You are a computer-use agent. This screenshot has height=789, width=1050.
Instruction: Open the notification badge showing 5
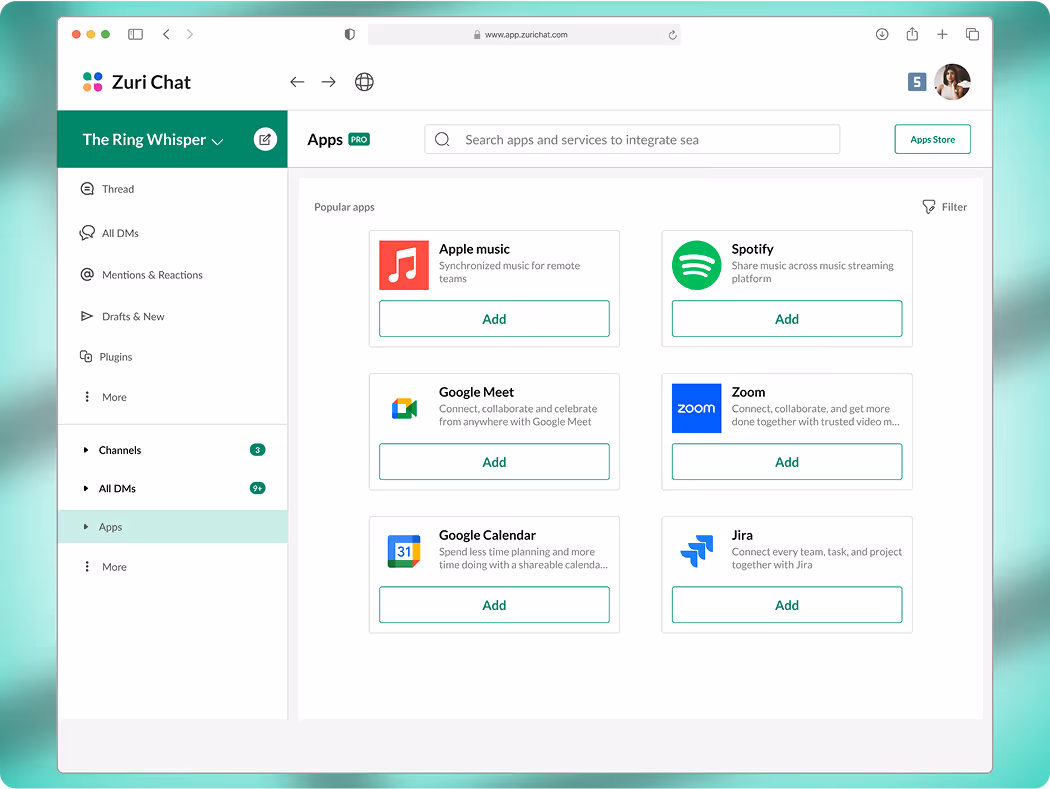tap(917, 82)
